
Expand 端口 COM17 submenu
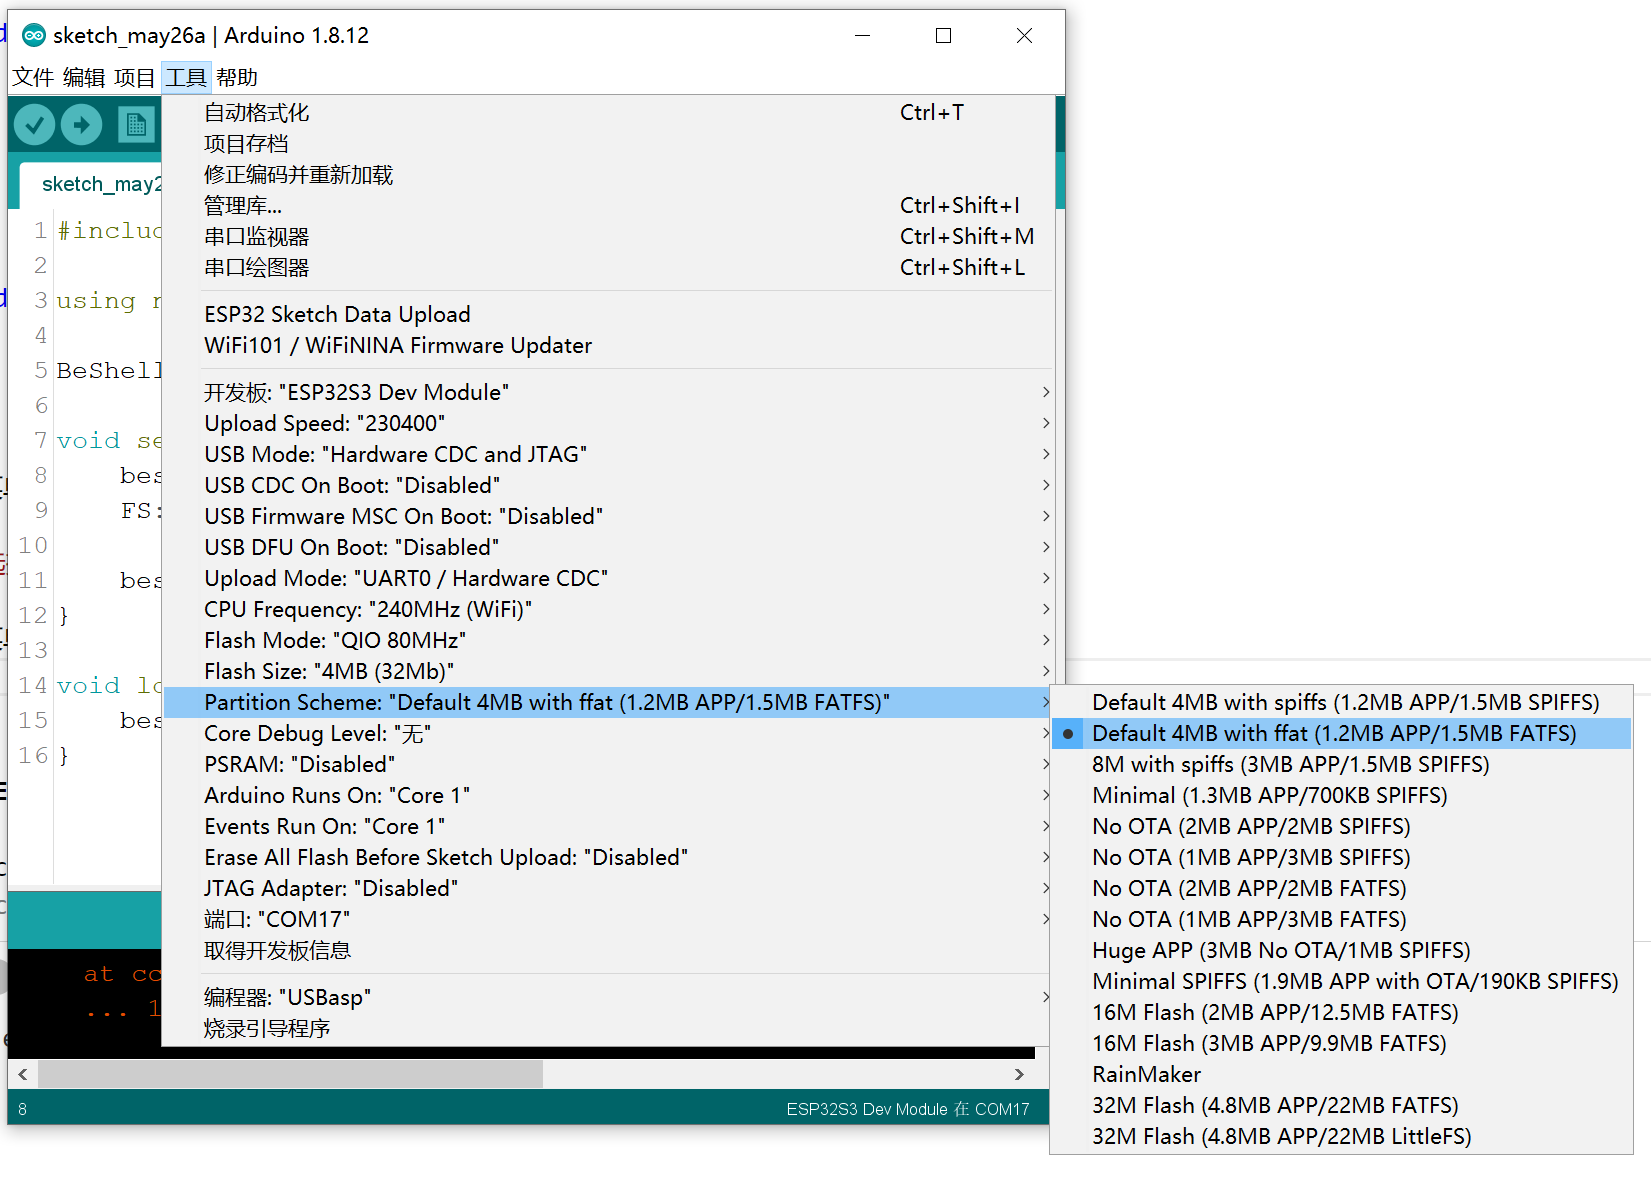point(608,920)
